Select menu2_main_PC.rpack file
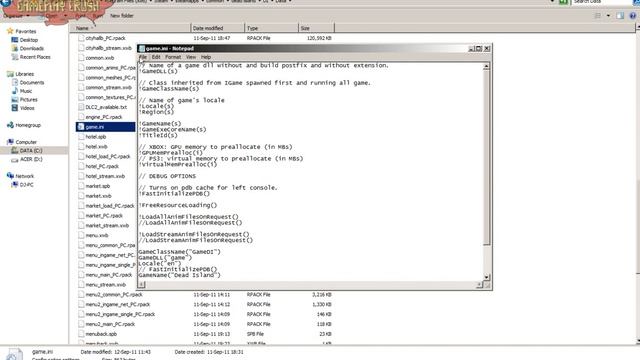This screenshot has height=360, width=640. click(x=110, y=324)
